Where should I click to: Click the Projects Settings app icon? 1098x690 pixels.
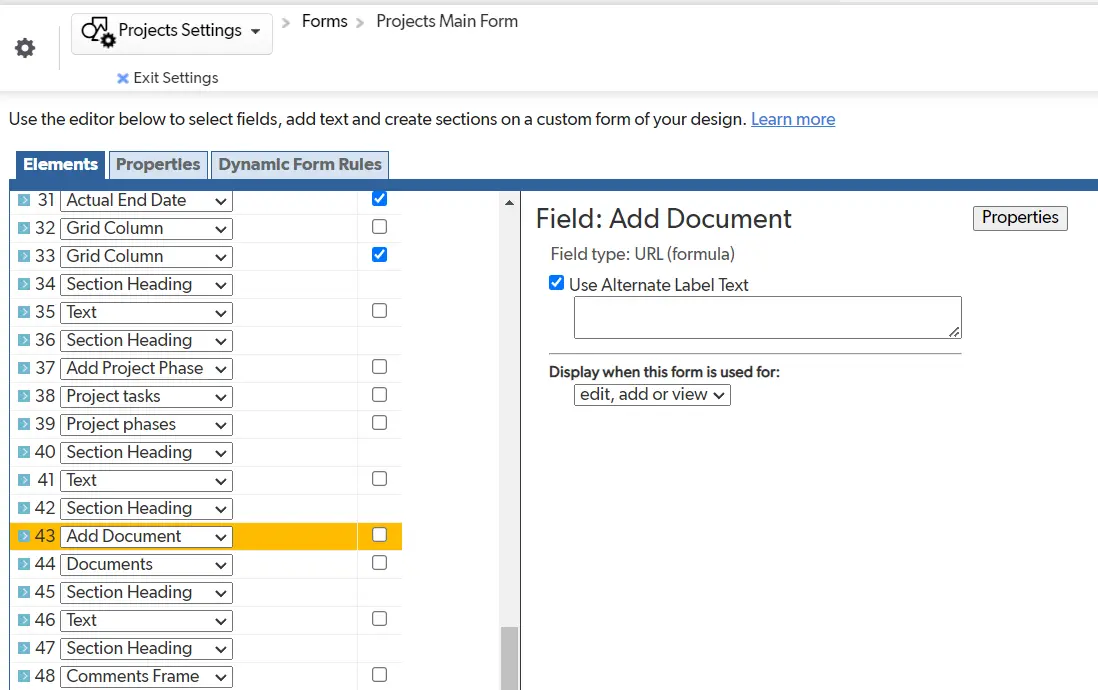click(x=98, y=32)
